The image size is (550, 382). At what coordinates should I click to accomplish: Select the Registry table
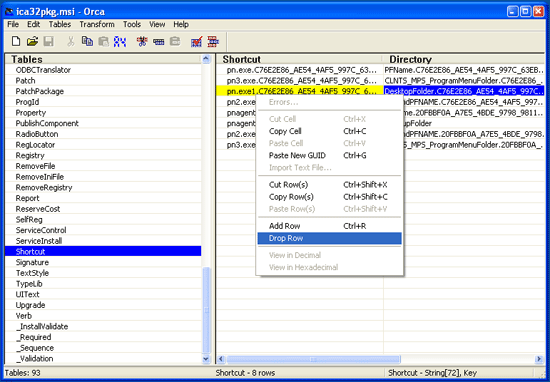(x=103, y=155)
